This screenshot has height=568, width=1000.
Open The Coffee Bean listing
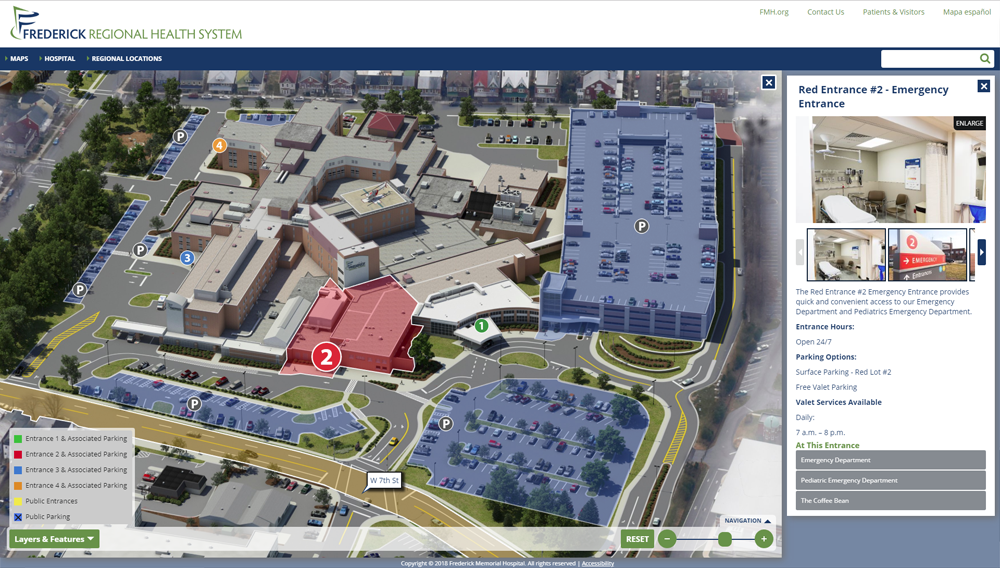coord(890,500)
